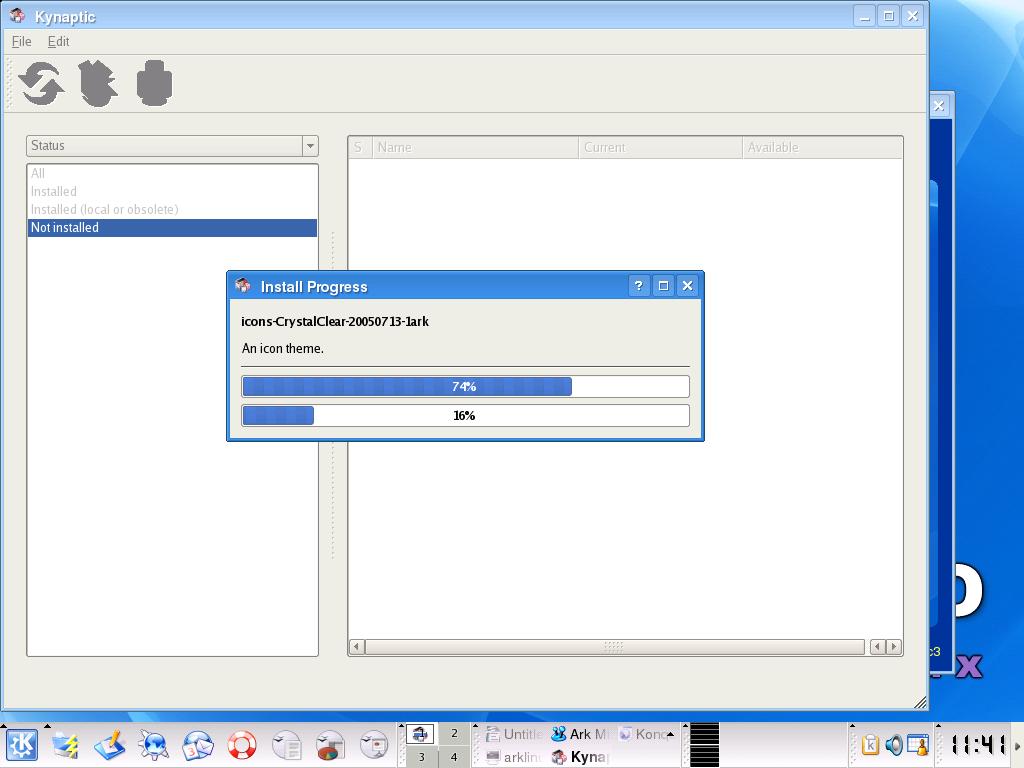The image size is (1024, 768).
Task: Open the folder with lightning taskbar icon
Action: (66, 745)
